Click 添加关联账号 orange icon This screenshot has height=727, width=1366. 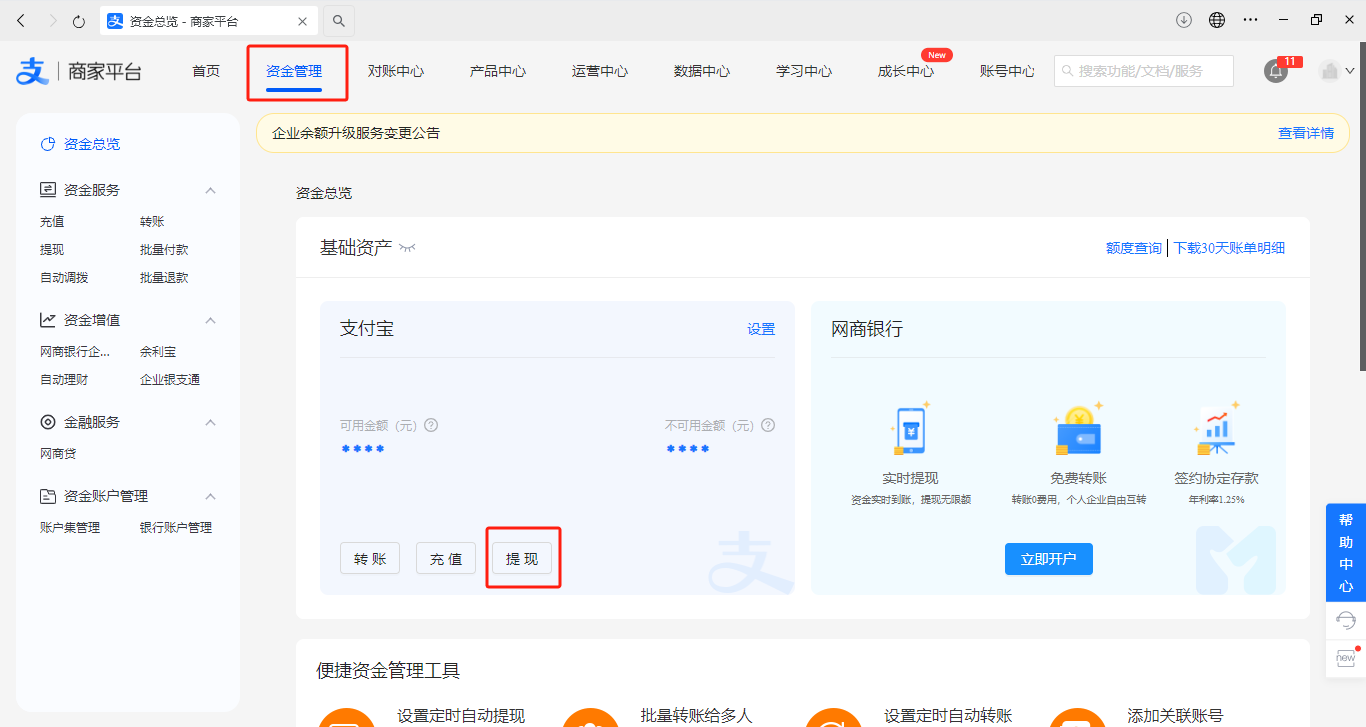coord(1076,716)
